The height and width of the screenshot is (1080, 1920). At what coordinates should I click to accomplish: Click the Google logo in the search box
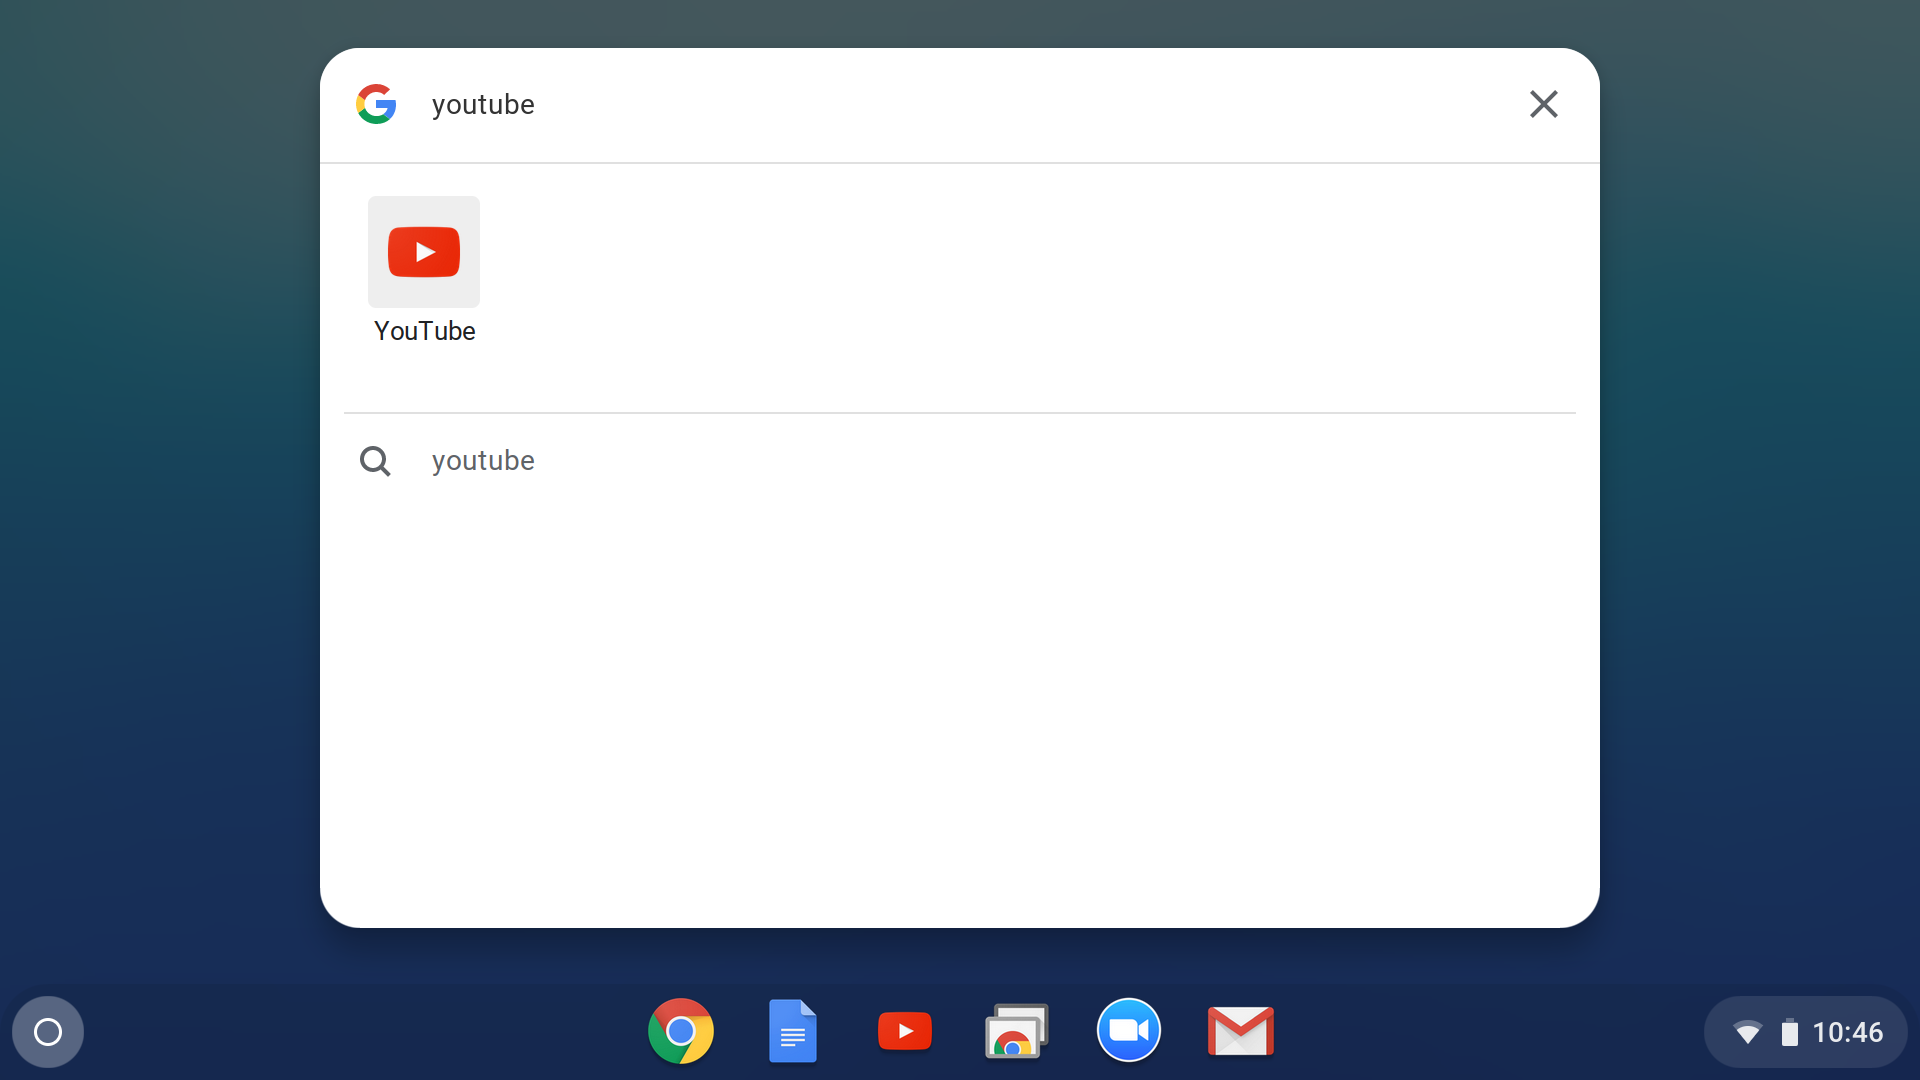[x=376, y=104]
